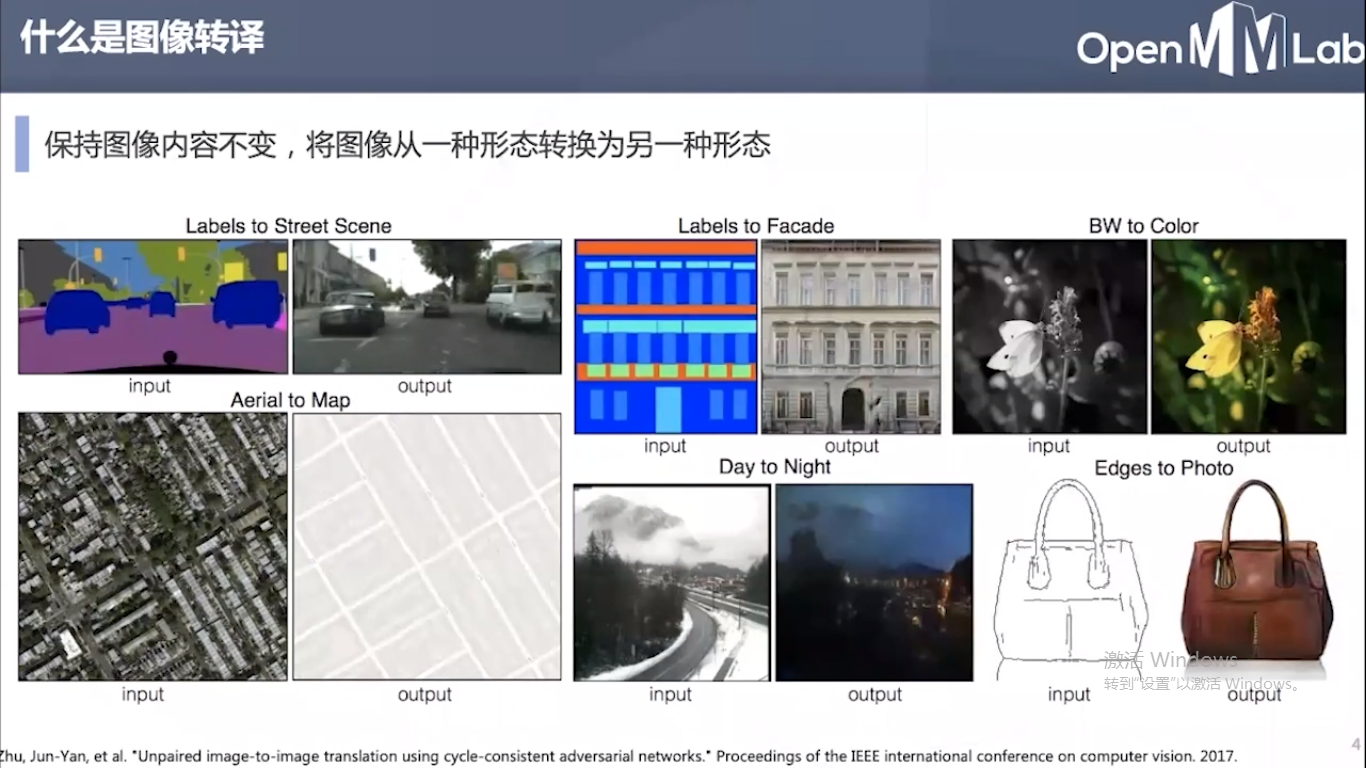Click the Aerial to Map heading
The image size is (1366, 768).
[290, 400]
